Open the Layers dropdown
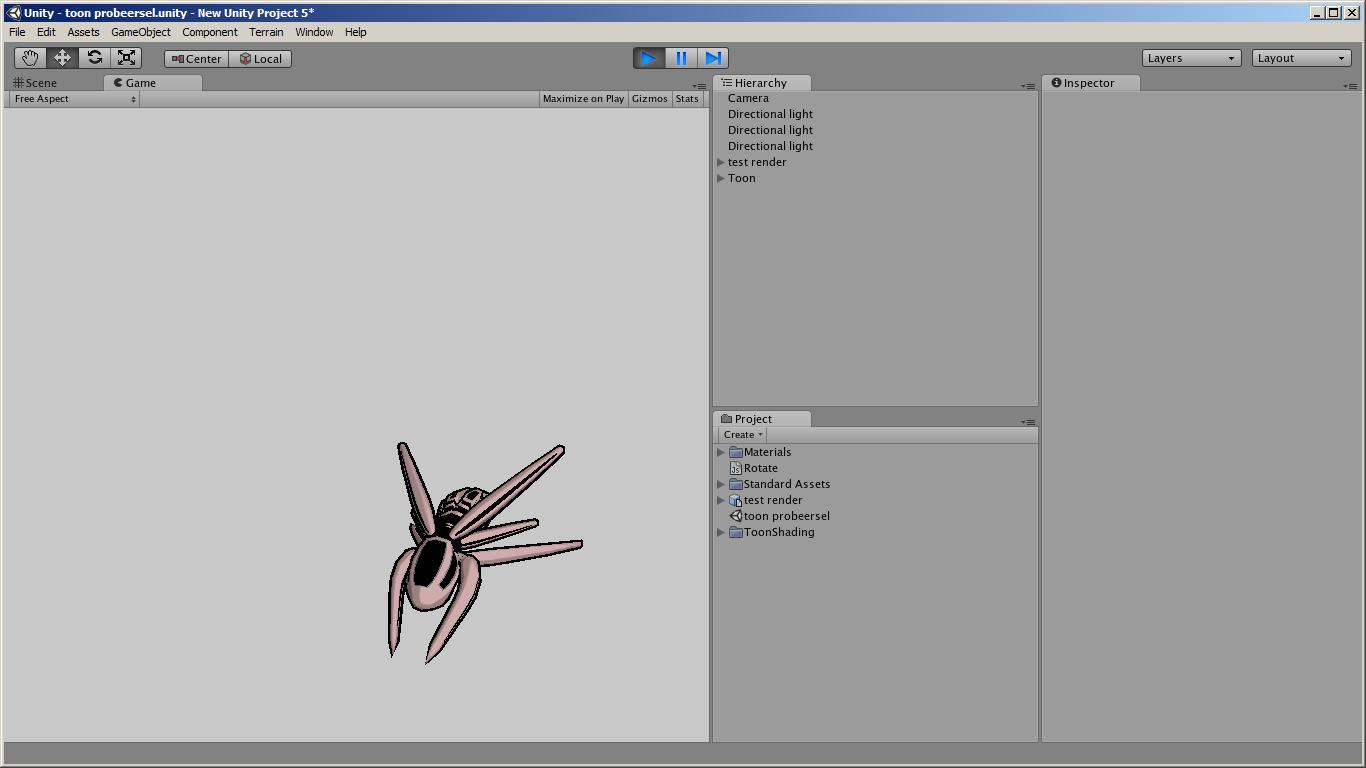Screen dimensions: 1366x768 1191,57
